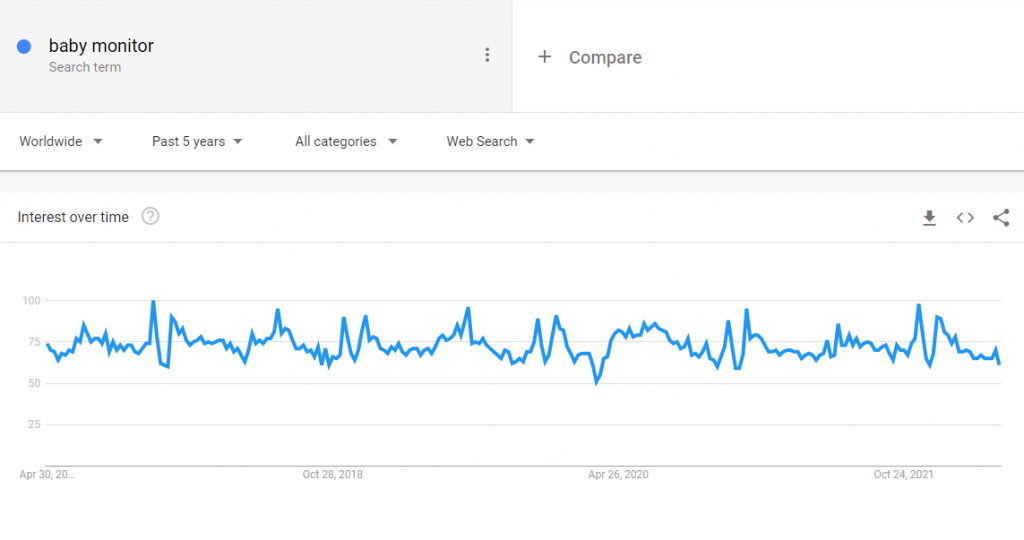
Task: Download the interest over time data
Action: pos(929,218)
